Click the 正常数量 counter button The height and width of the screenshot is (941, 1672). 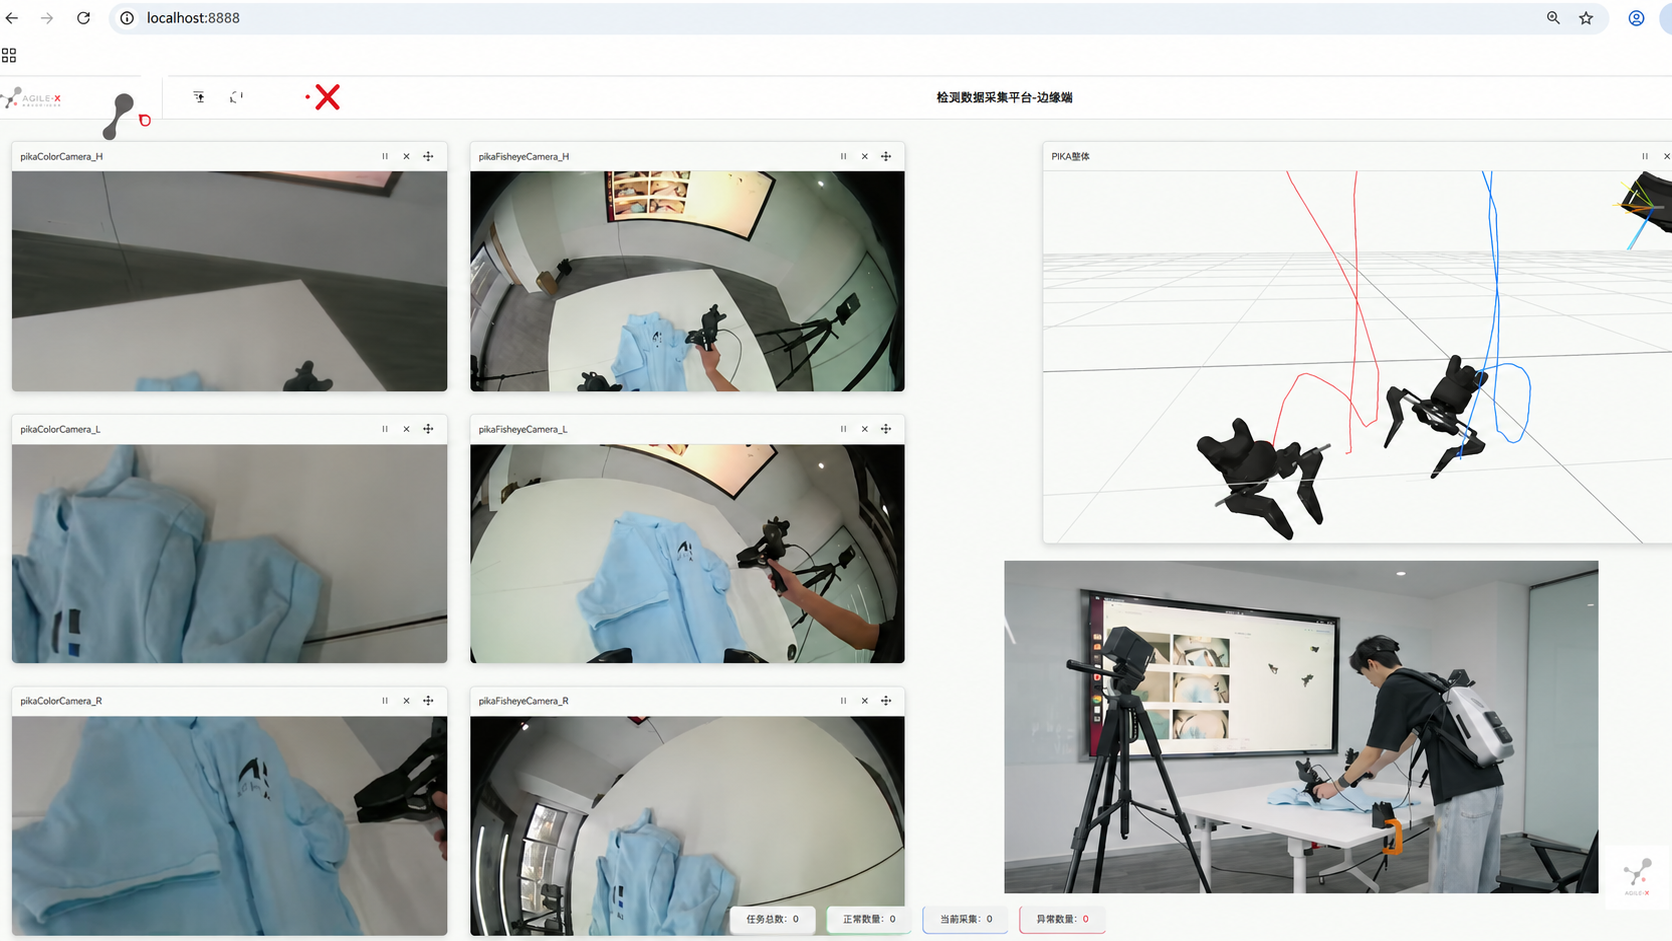(x=868, y=919)
